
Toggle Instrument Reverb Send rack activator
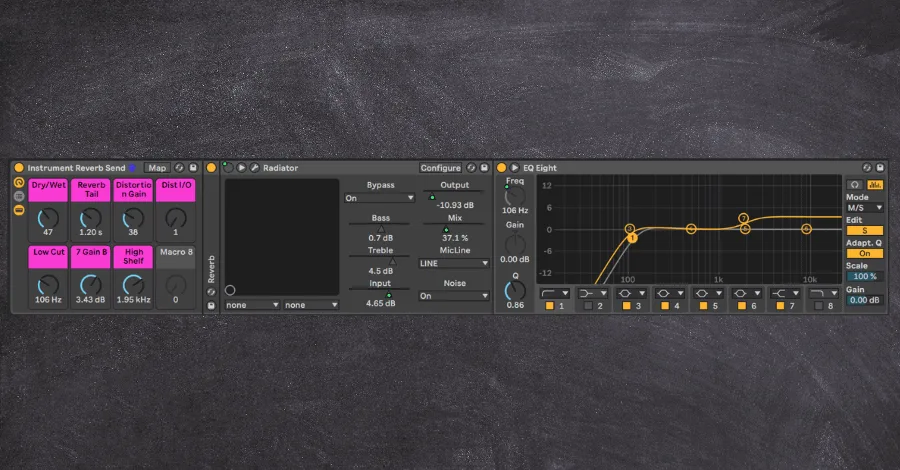[x=19, y=168]
